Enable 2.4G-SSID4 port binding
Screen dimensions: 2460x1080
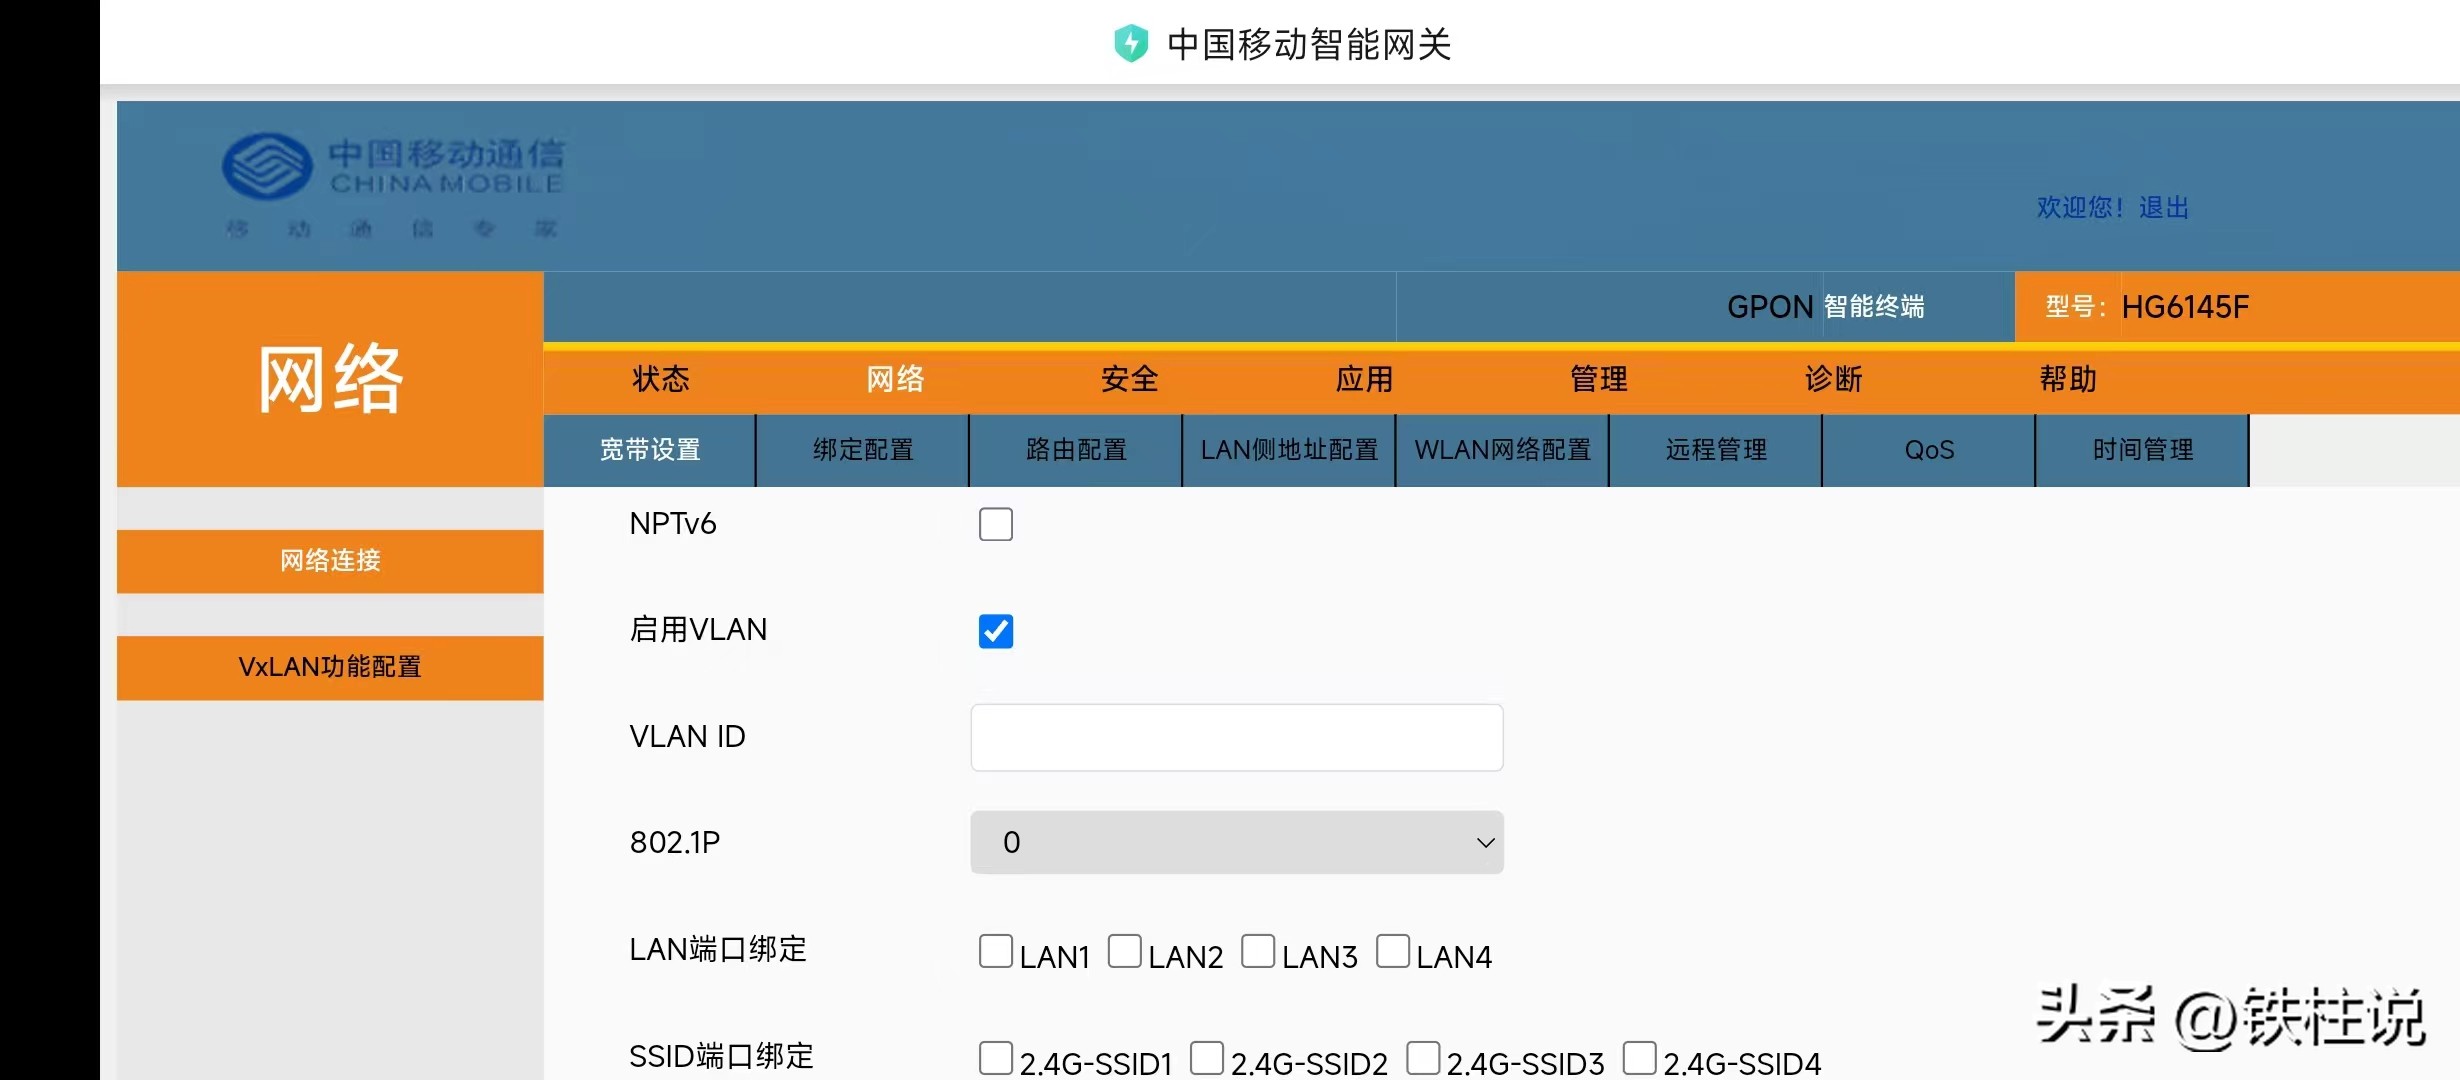1640,1056
